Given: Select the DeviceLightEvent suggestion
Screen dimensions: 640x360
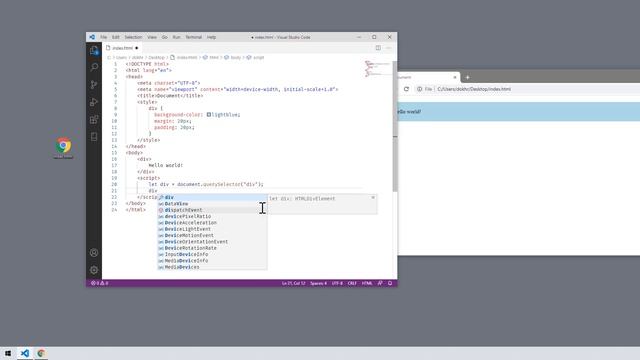Looking at the screenshot, I should coord(212,229).
